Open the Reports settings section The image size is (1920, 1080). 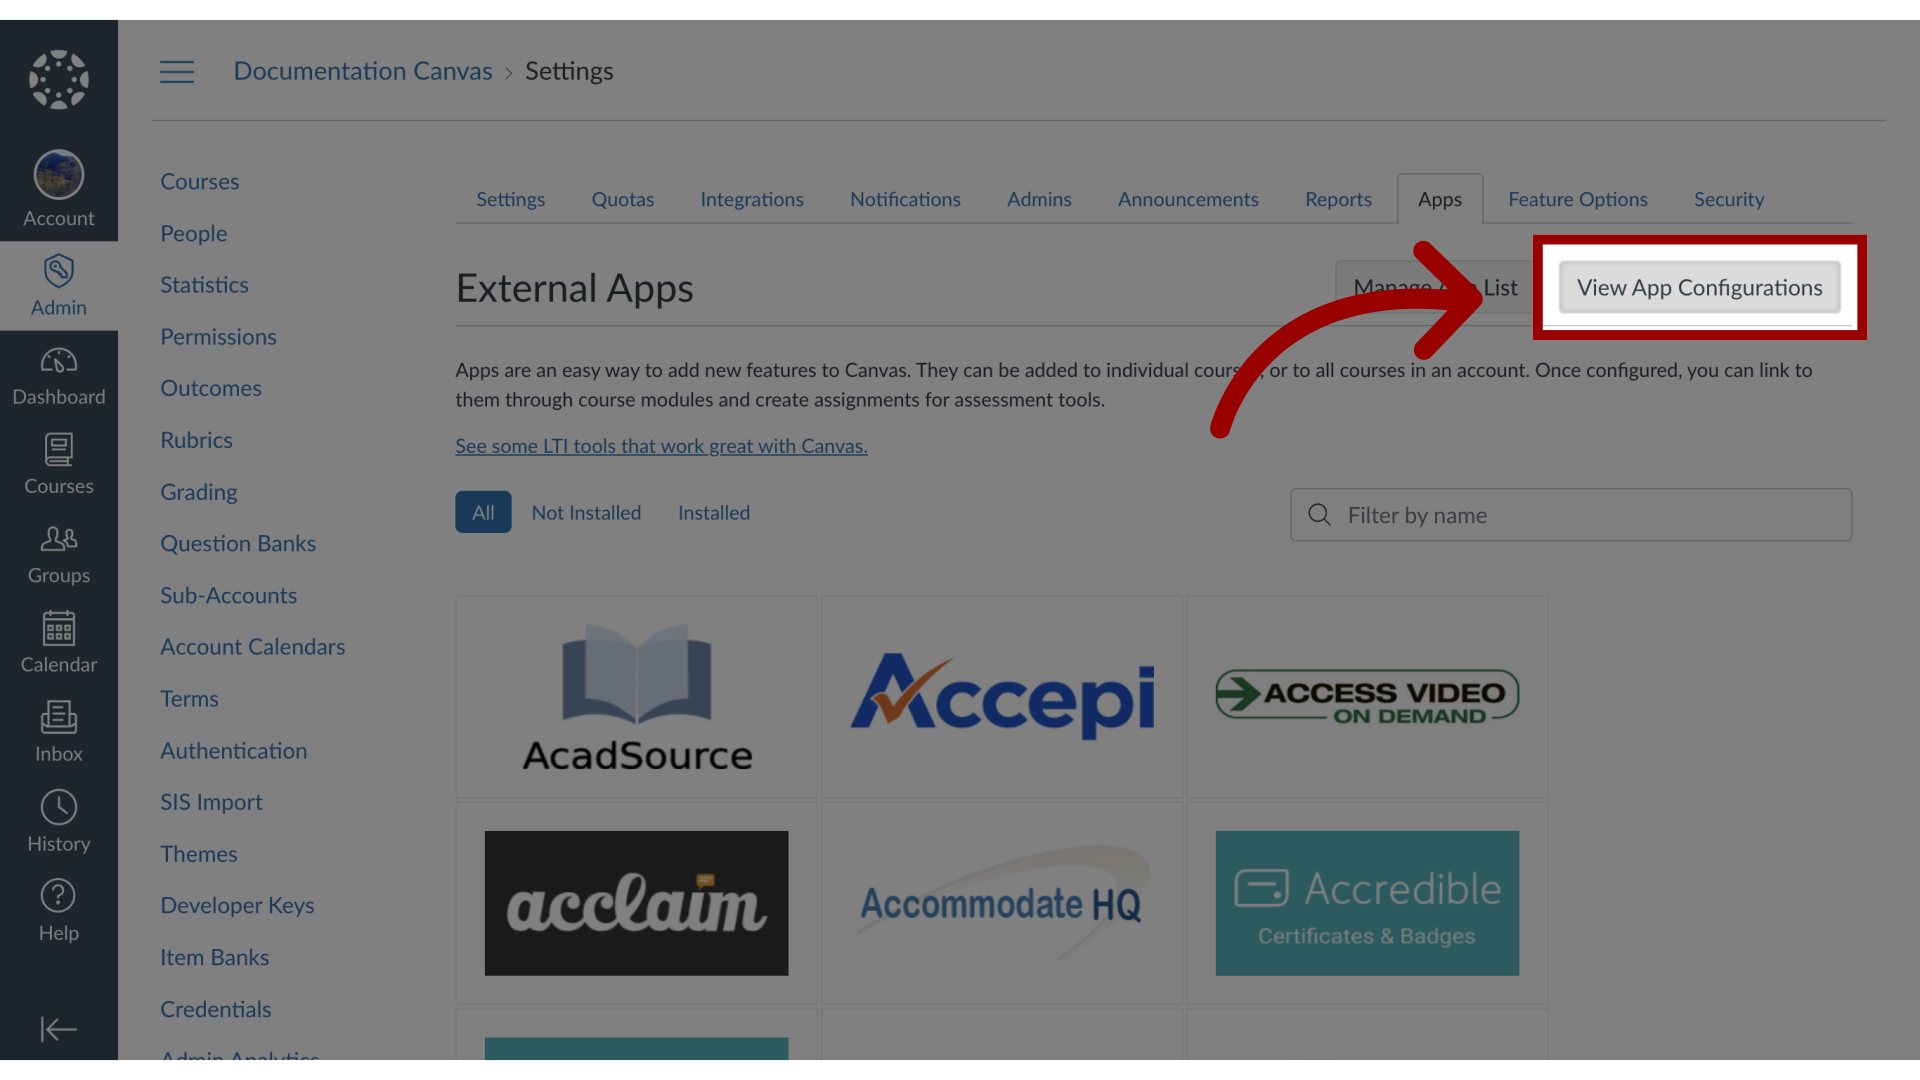[1336, 198]
